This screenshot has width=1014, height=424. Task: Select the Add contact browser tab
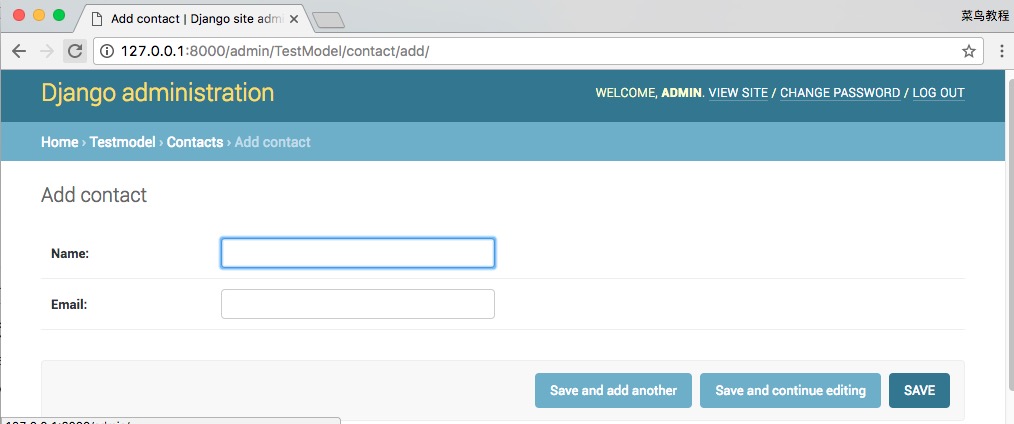coord(190,19)
